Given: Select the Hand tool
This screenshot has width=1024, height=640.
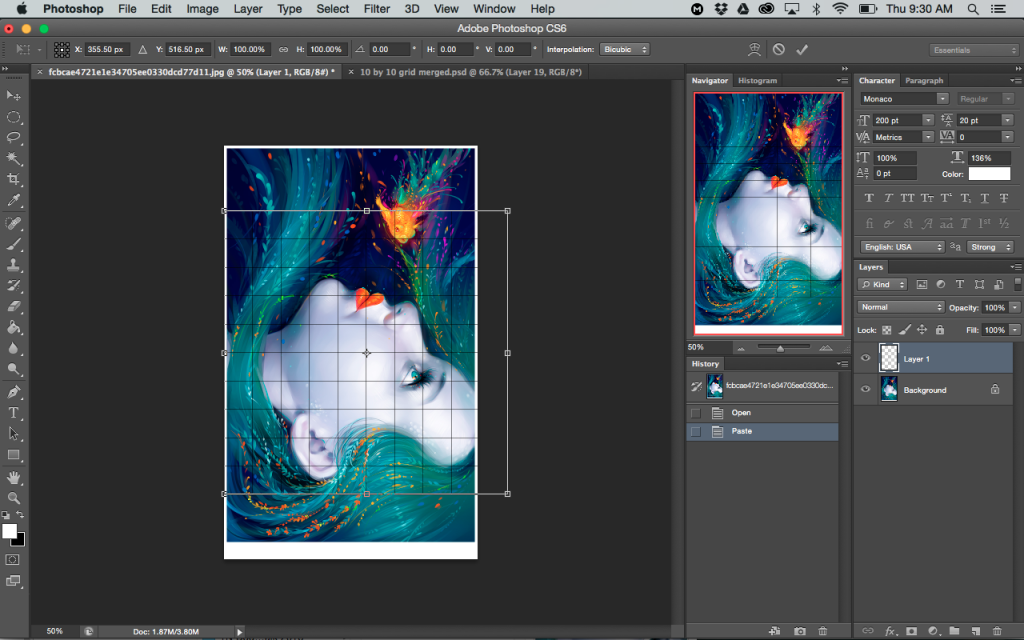Looking at the screenshot, I should pos(13,477).
